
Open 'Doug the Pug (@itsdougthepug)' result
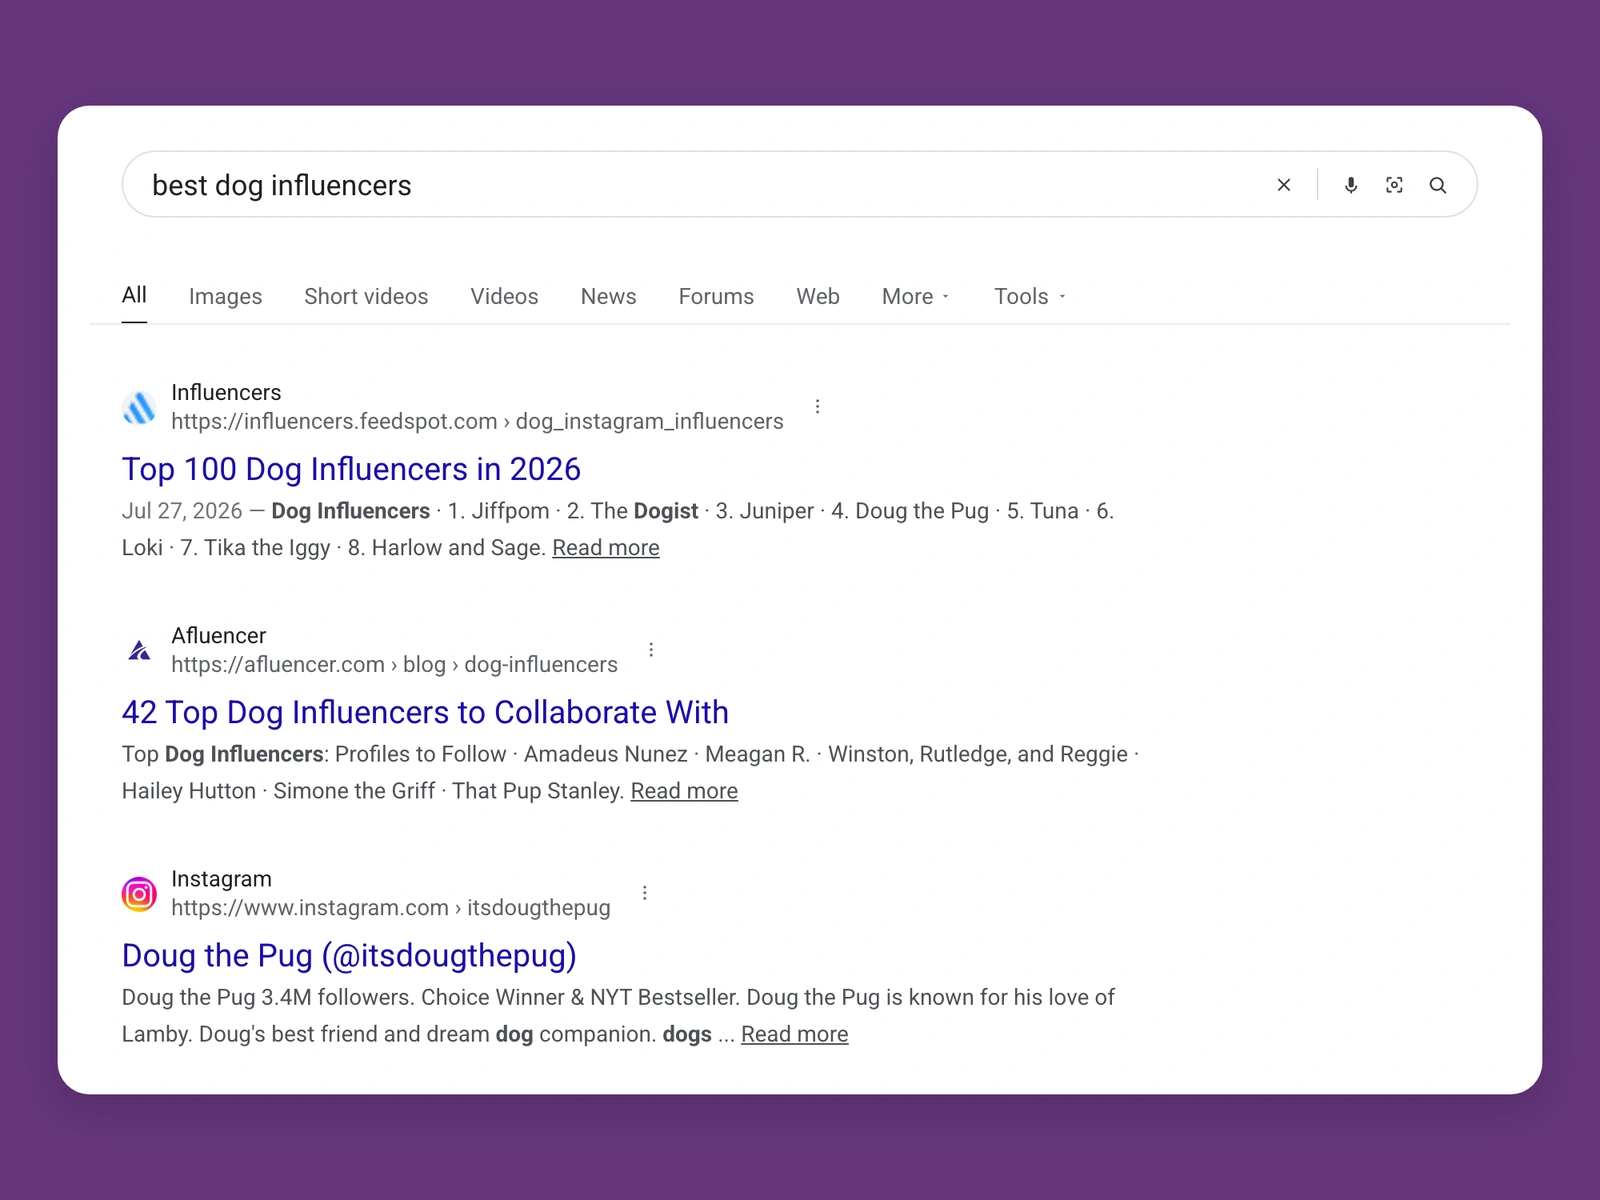(x=349, y=955)
